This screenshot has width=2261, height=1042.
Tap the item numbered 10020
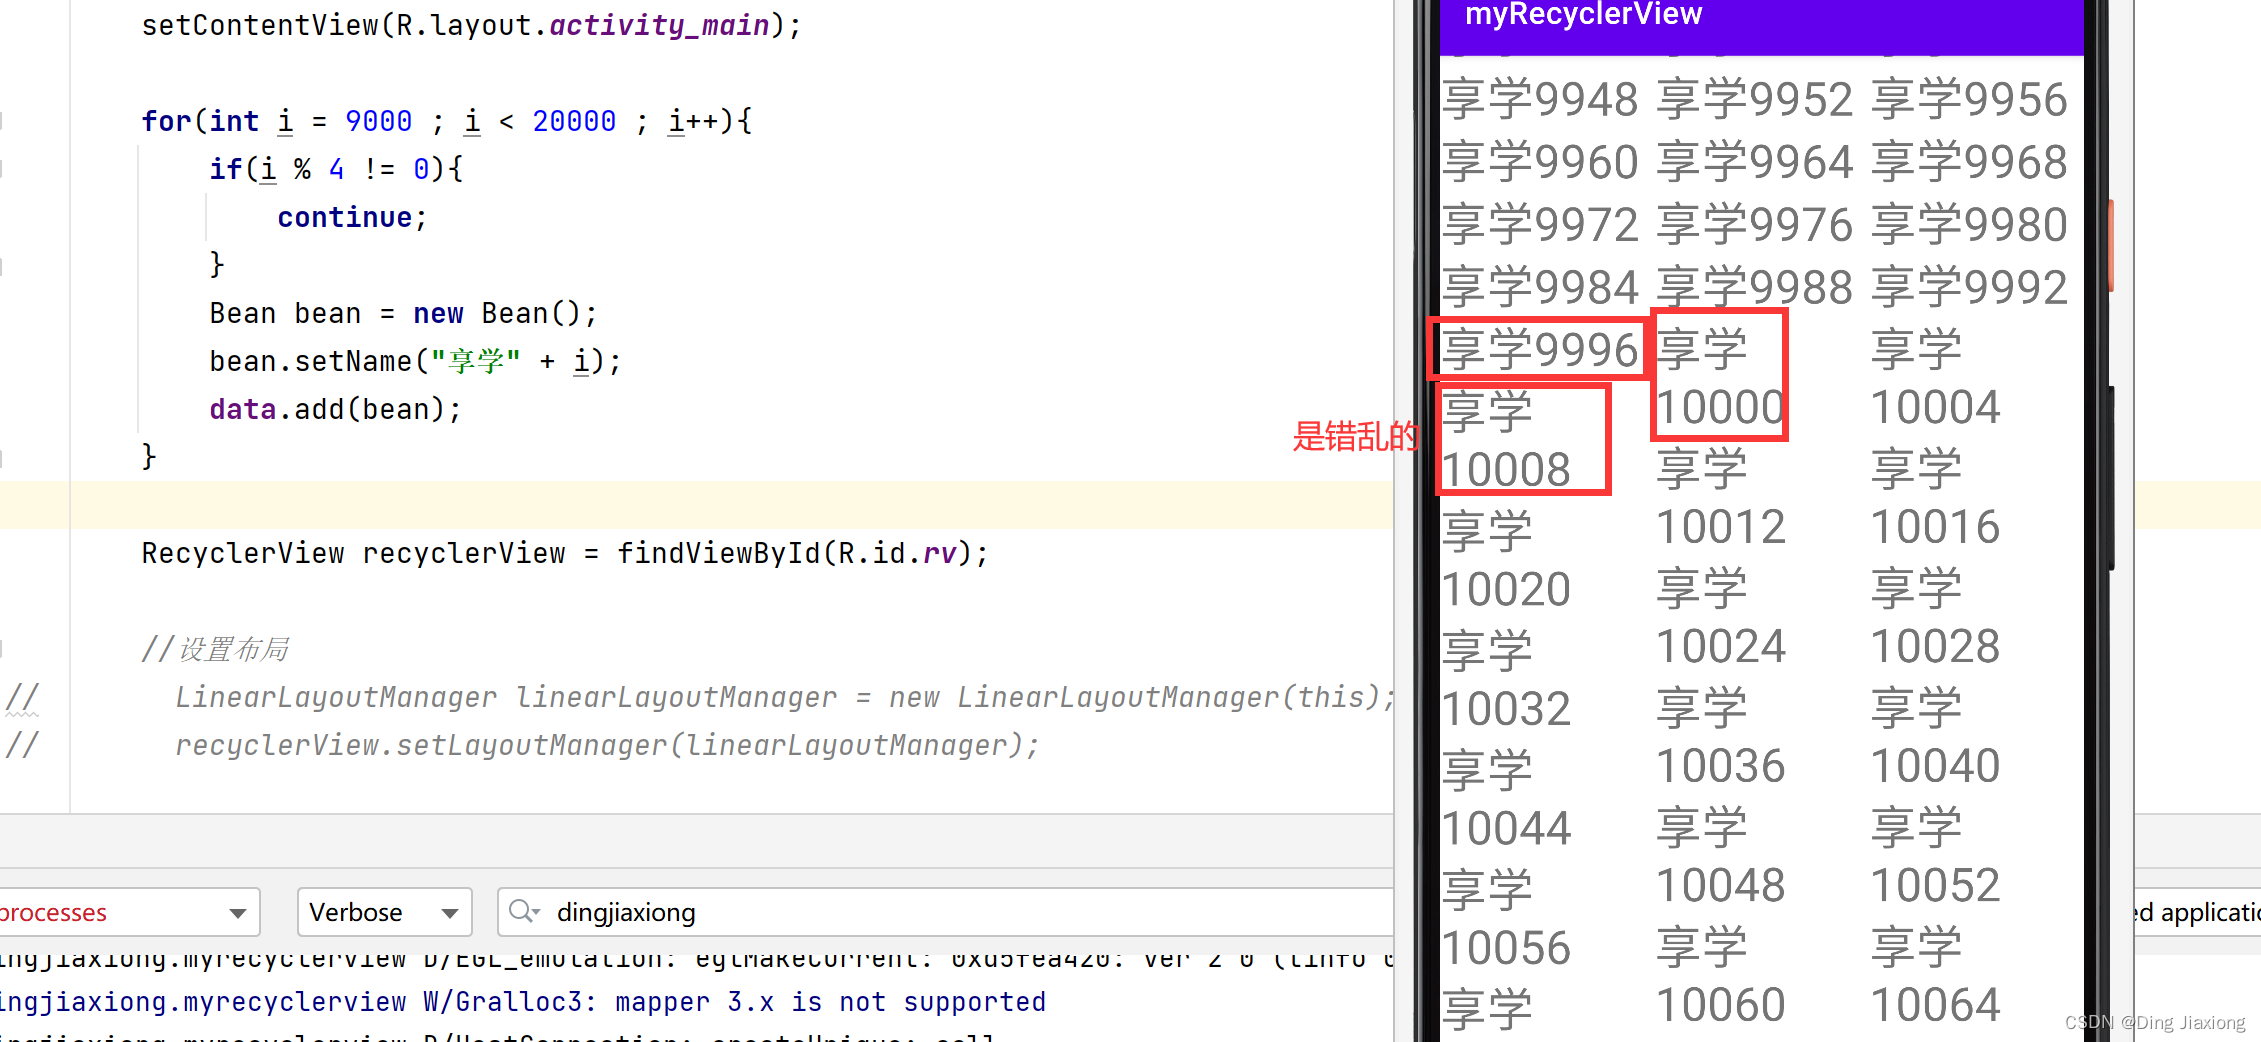click(1506, 561)
